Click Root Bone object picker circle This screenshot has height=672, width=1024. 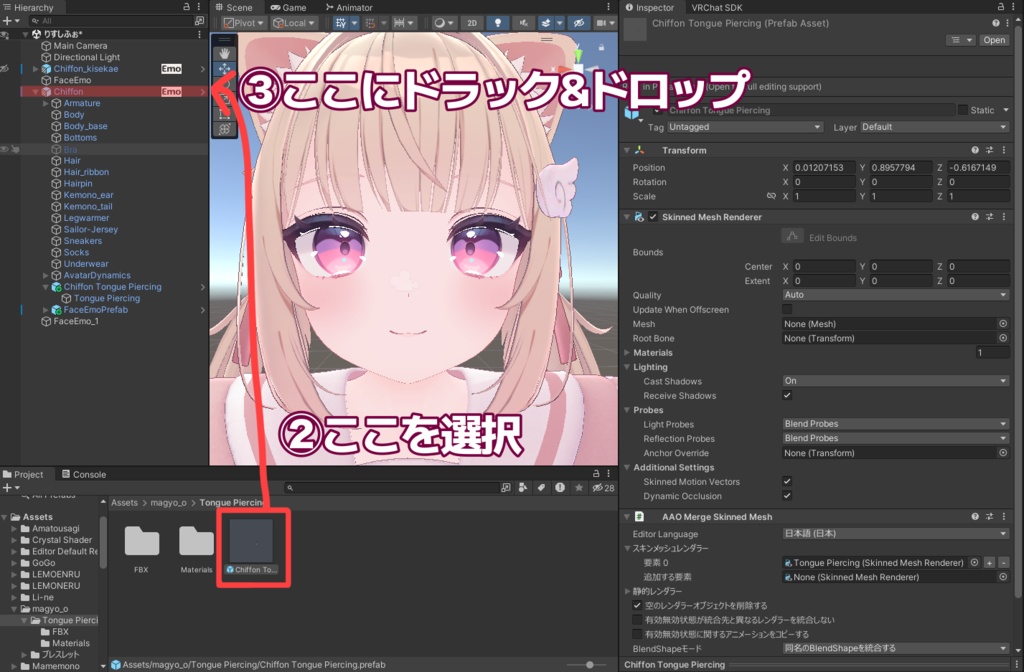(x=1002, y=338)
